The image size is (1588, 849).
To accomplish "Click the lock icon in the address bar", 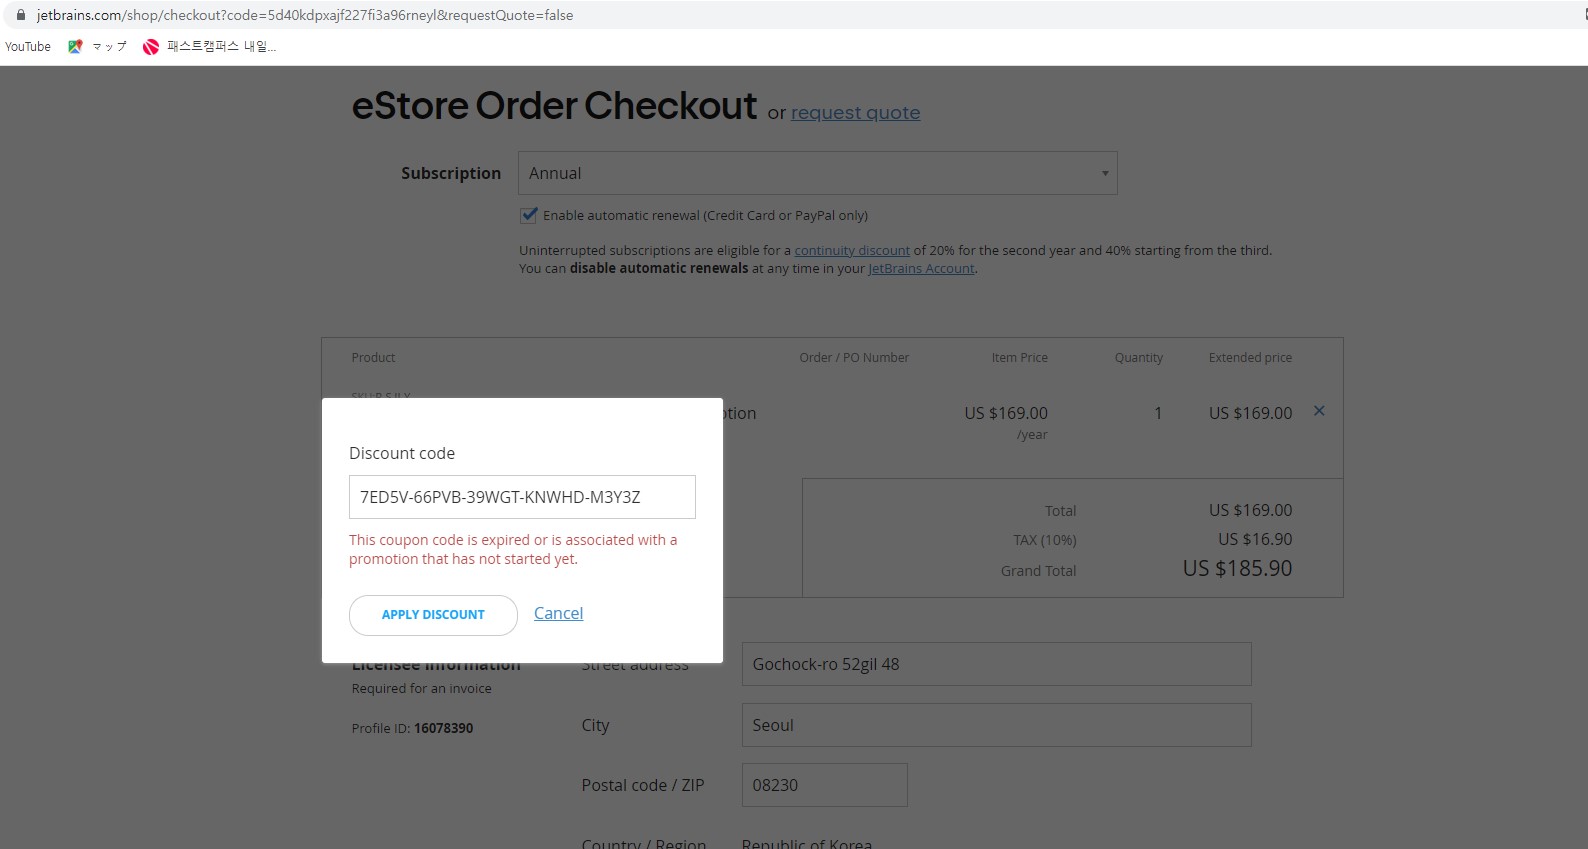I will click(x=20, y=15).
